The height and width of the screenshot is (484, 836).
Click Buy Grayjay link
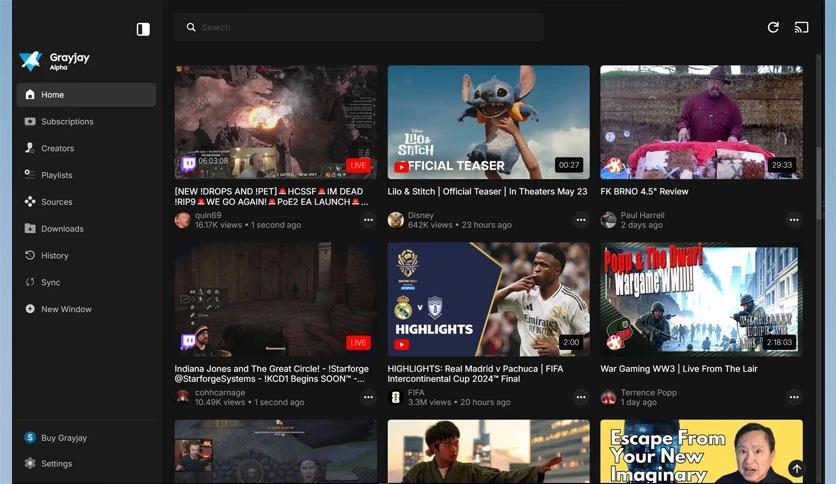pyautogui.click(x=63, y=438)
